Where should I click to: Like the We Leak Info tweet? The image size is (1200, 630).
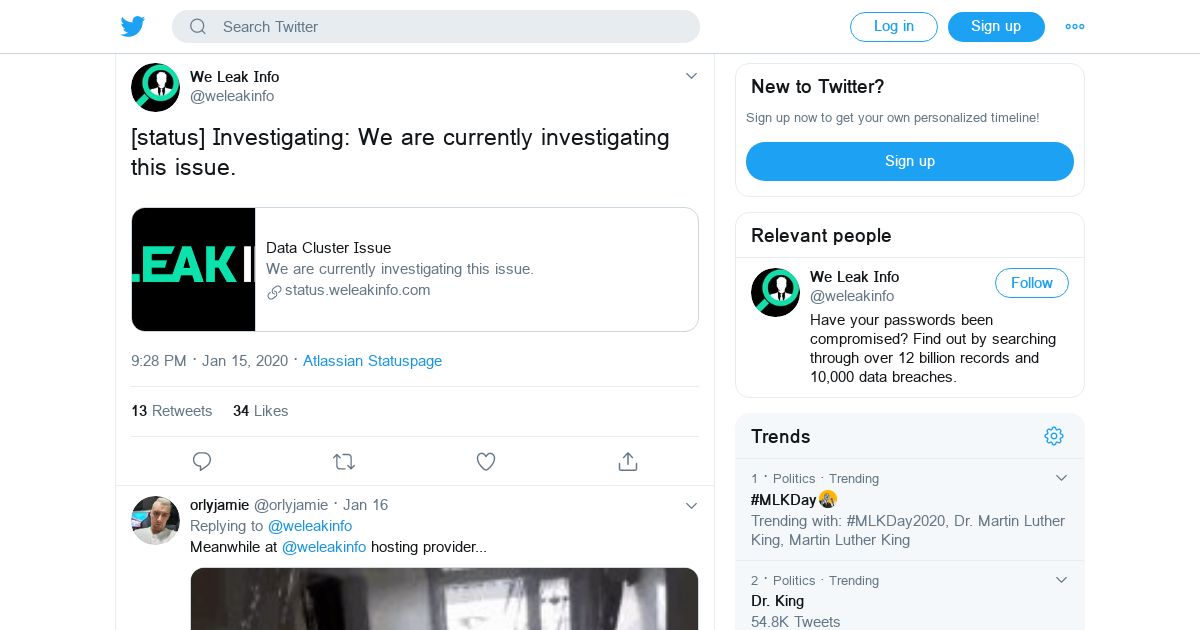pyautogui.click(x=486, y=461)
